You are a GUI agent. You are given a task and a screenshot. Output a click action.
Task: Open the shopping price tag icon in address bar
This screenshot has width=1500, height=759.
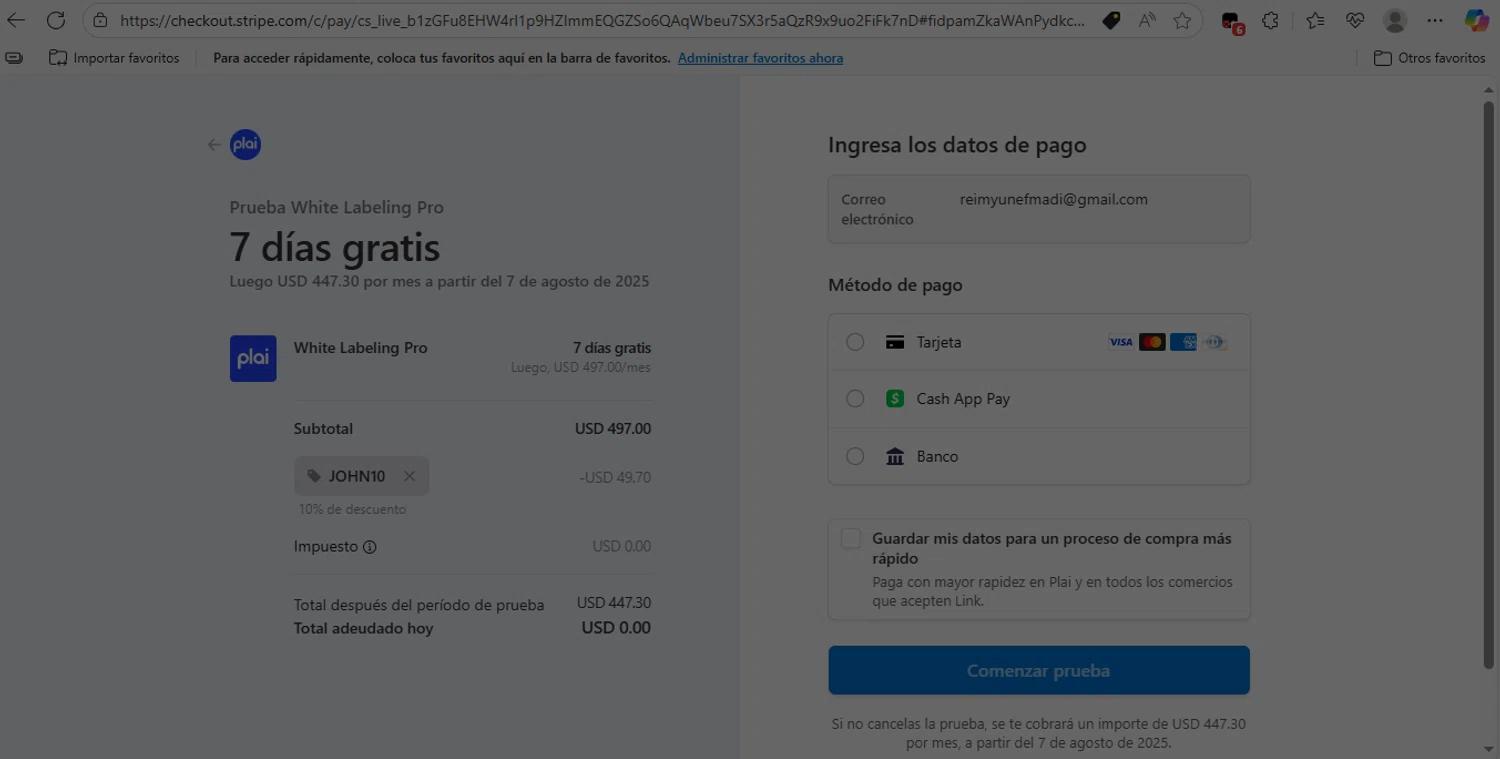[x=1111, y=20]
